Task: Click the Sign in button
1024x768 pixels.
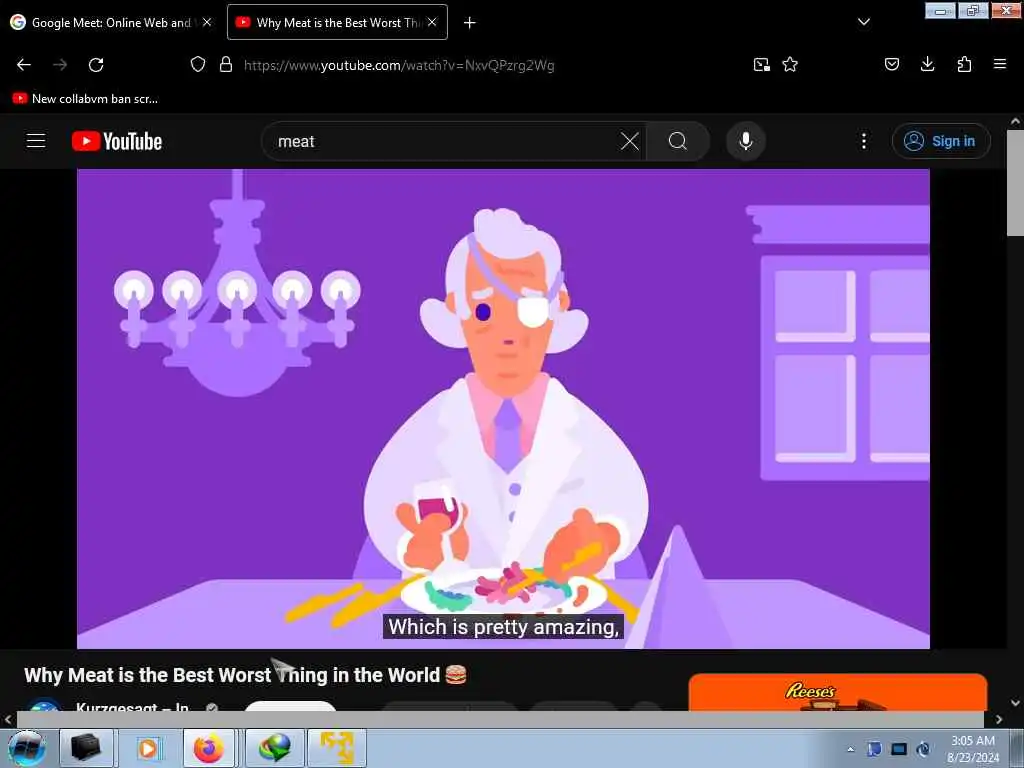Action: [x=941, y=141]
